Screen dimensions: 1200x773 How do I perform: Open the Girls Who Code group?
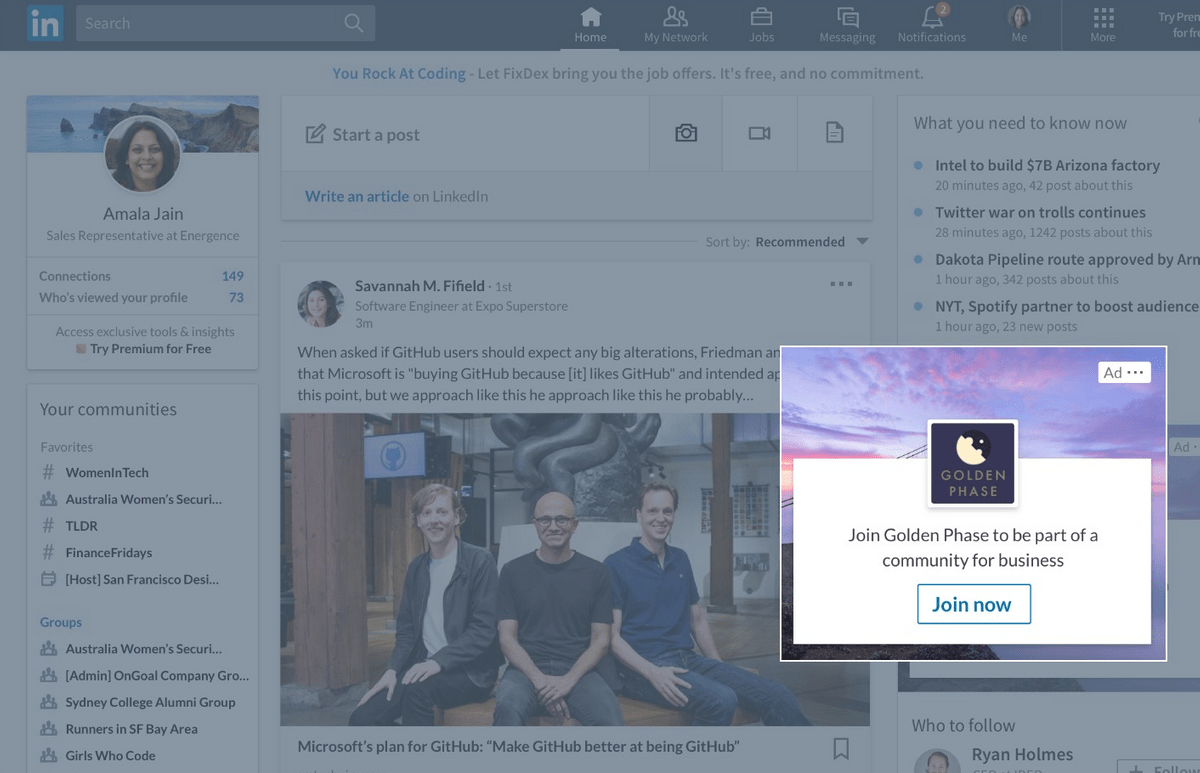click(111, 756)
